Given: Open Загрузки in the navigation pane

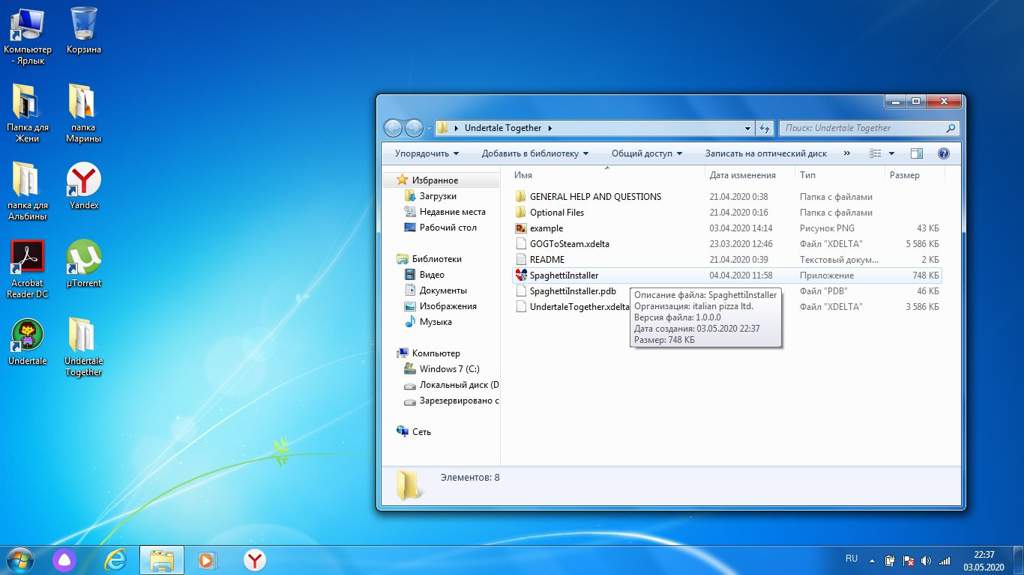Looking at the screenshot, I should coord(438,195).
